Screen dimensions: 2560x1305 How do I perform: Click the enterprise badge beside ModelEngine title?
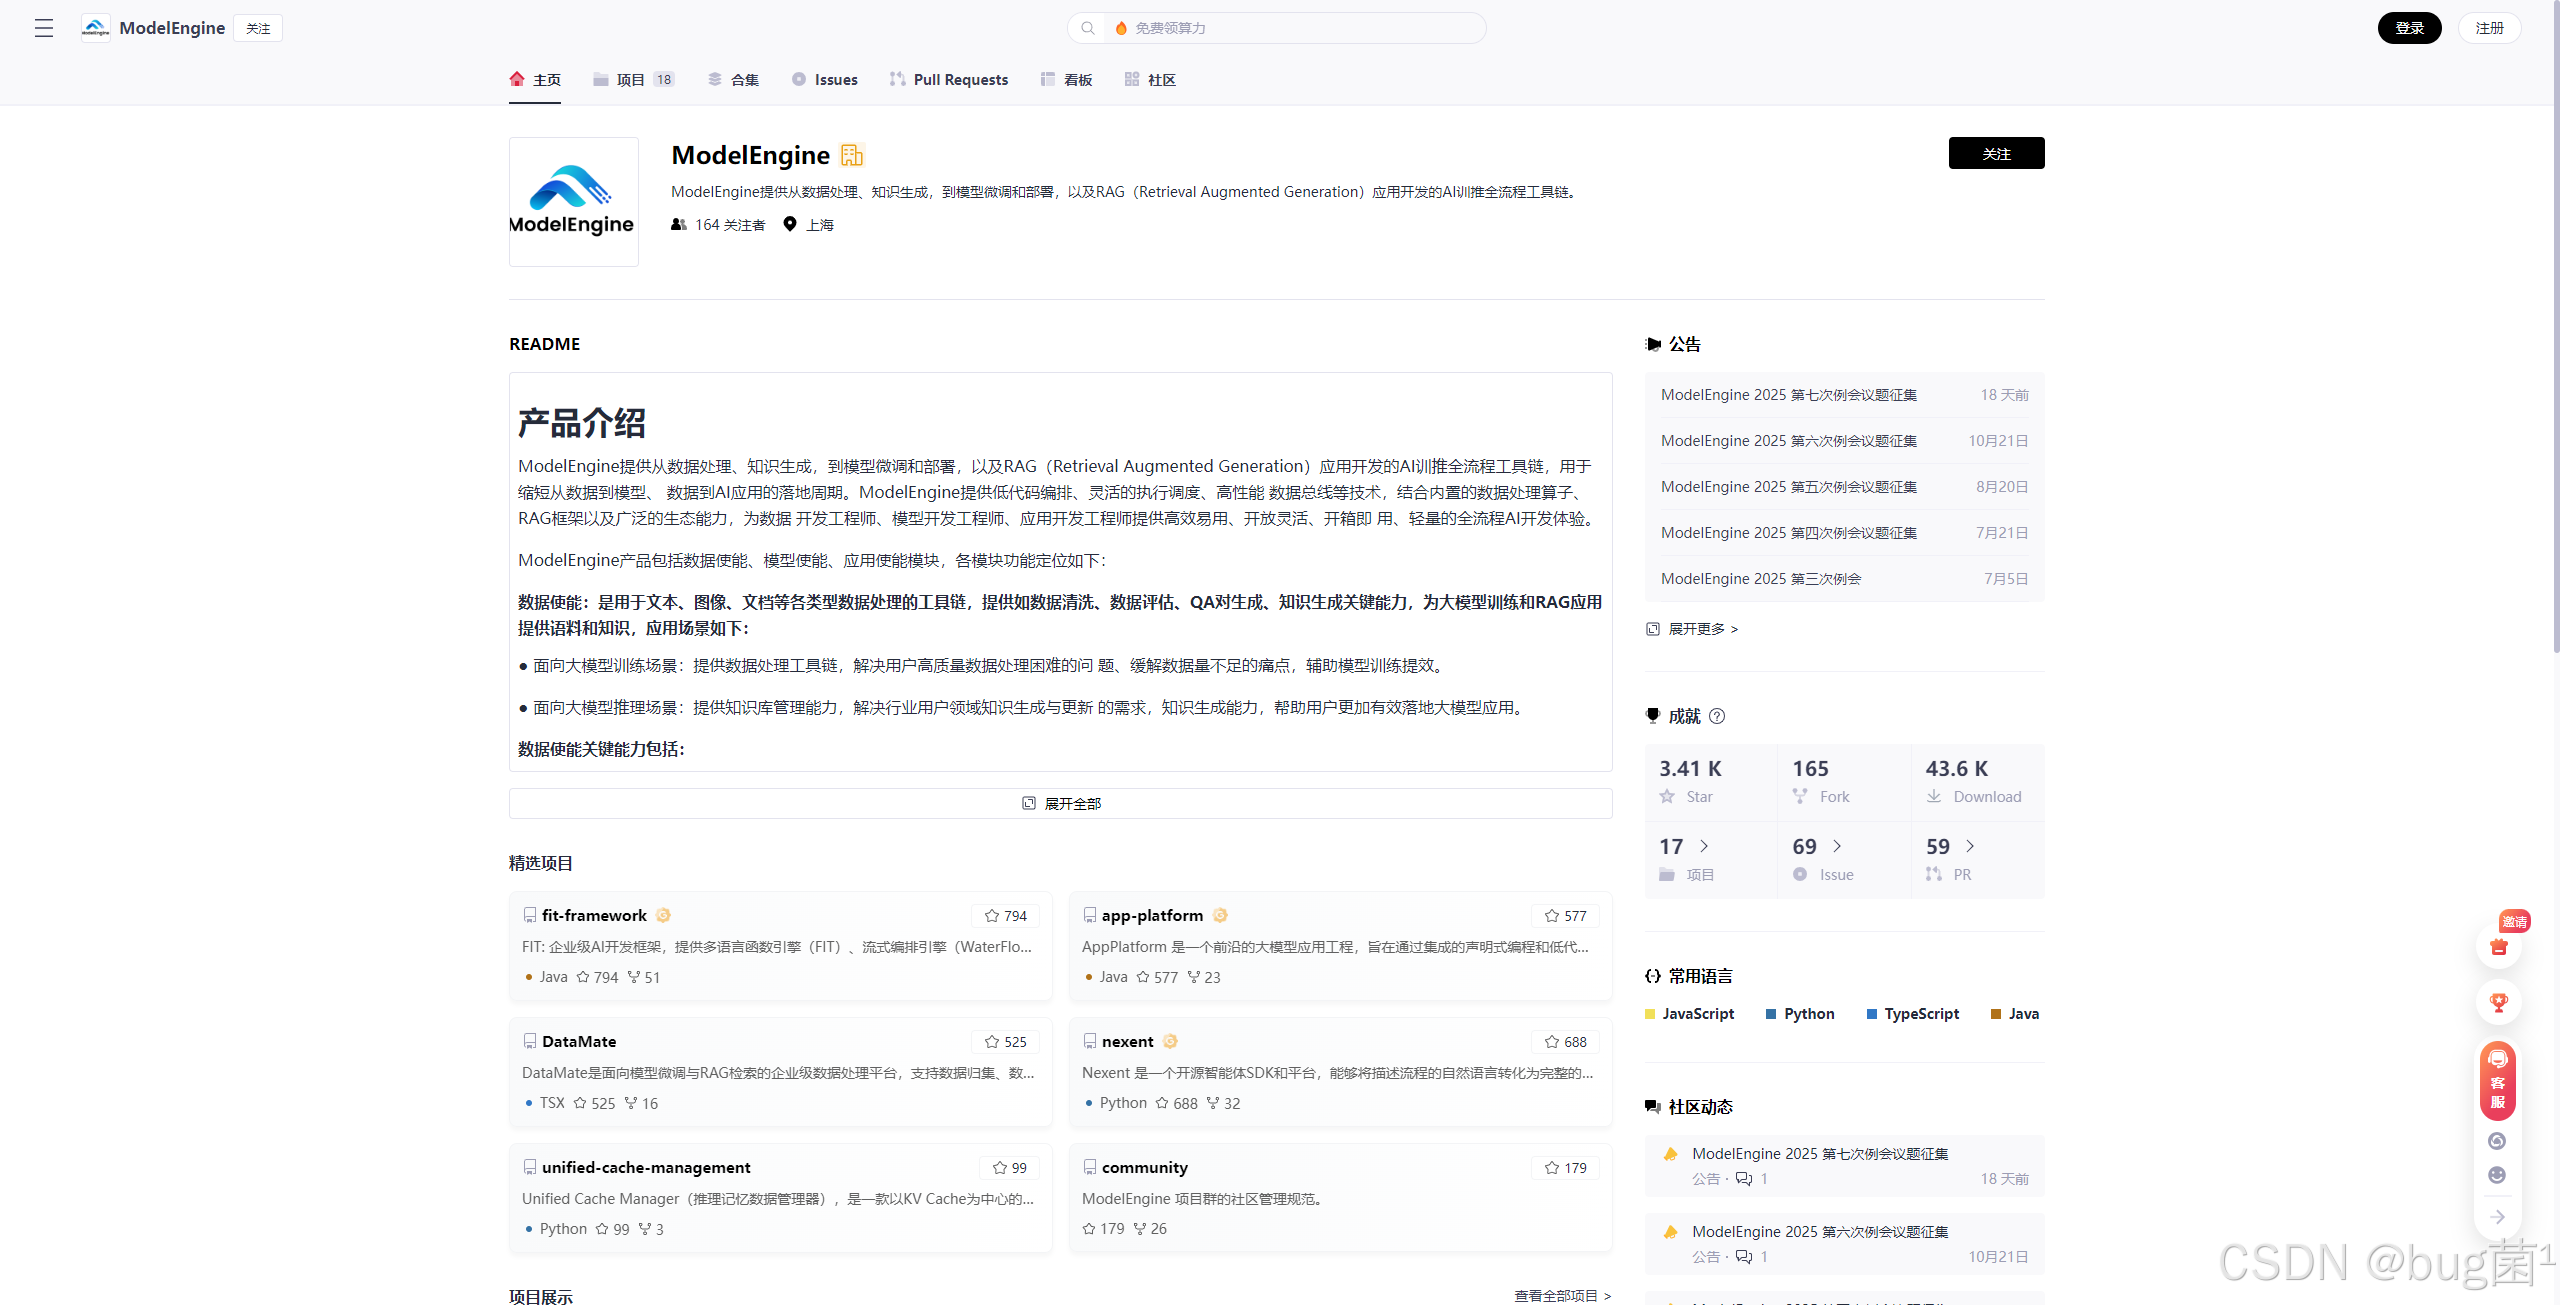[x=852, y=155]
